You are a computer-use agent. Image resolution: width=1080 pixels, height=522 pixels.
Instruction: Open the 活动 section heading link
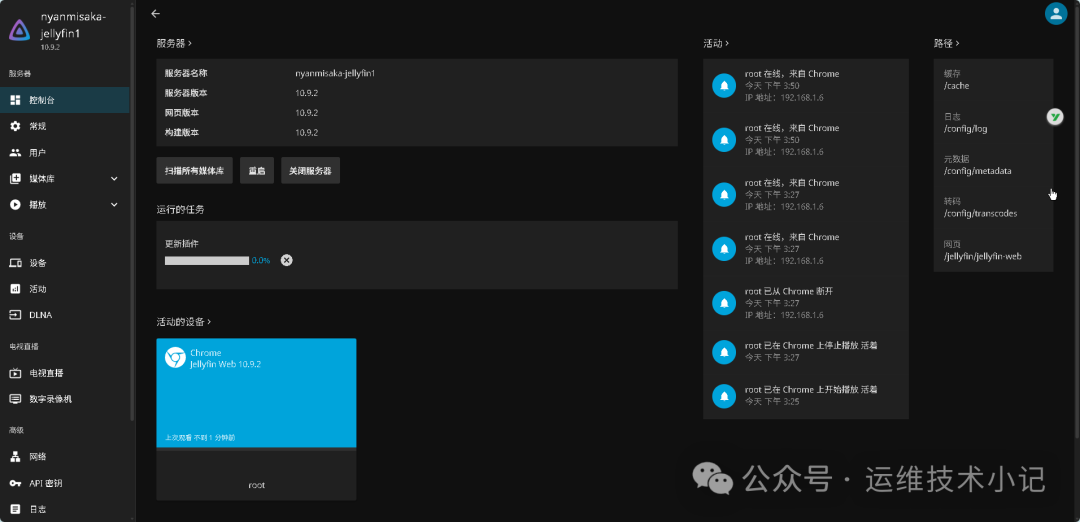pyautogui.click(x=716, y=43)
